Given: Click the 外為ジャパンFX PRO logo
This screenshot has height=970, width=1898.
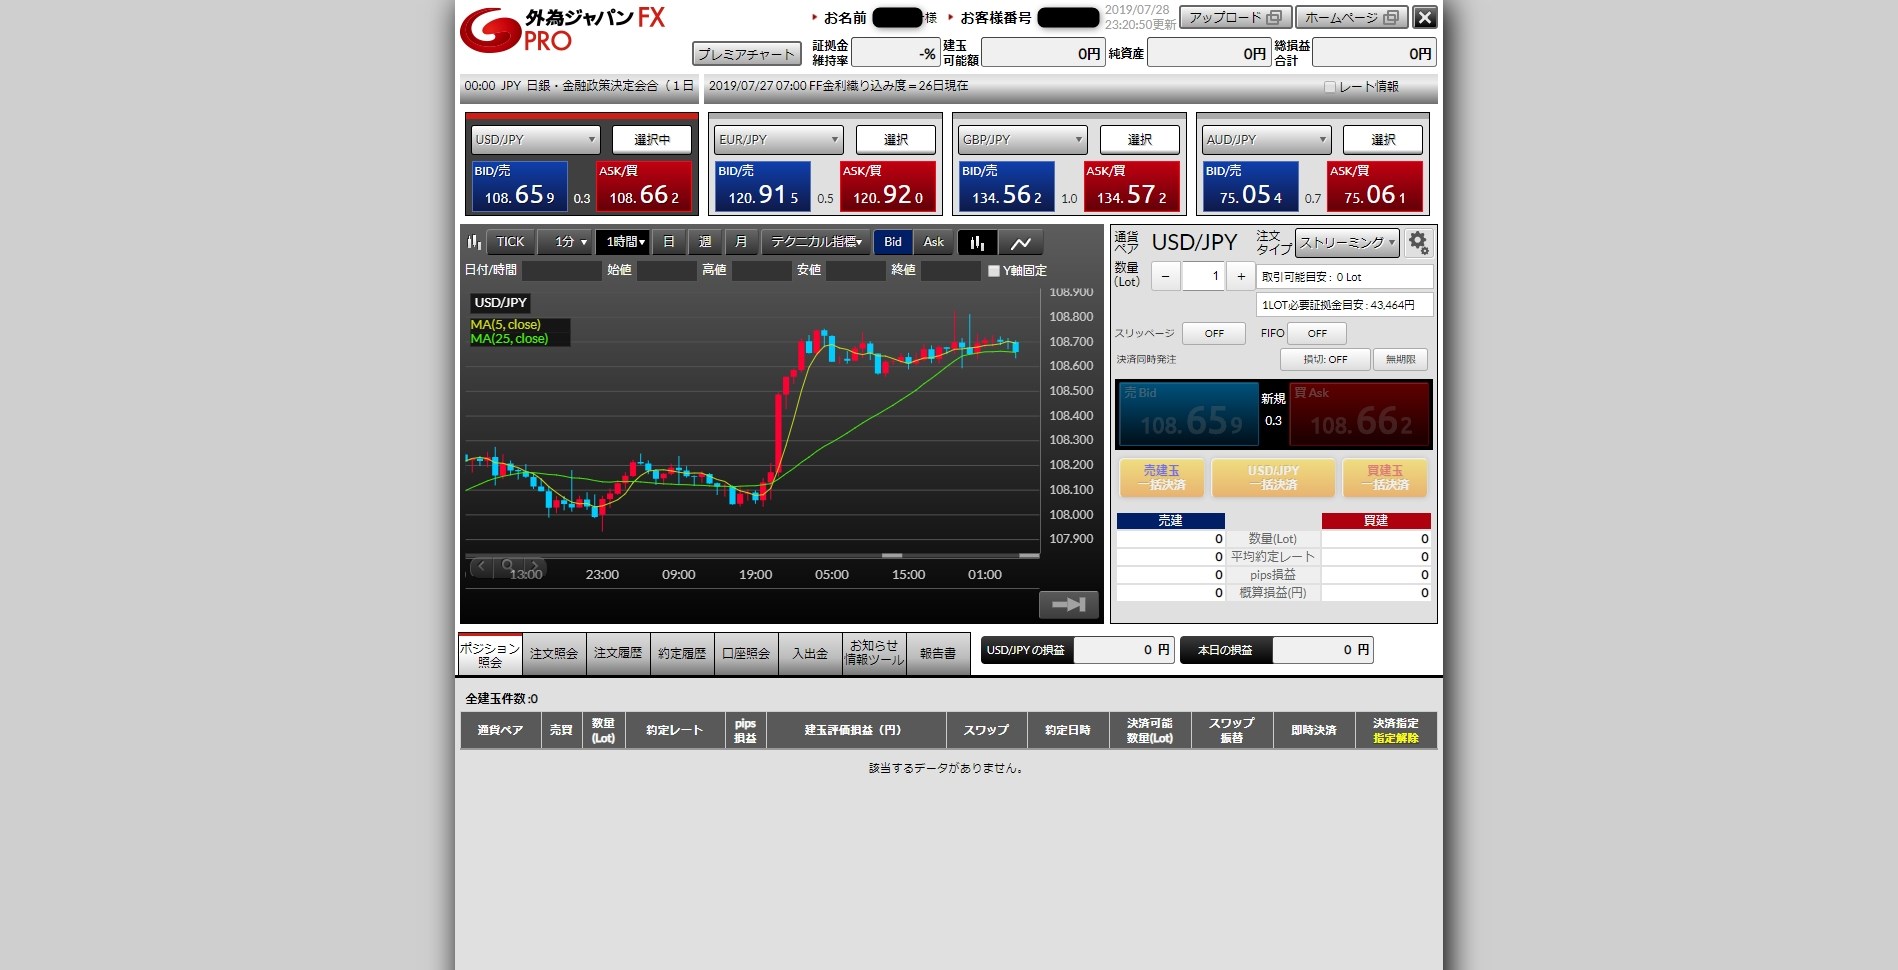Looking at the screenshot, I should [561, 31].
